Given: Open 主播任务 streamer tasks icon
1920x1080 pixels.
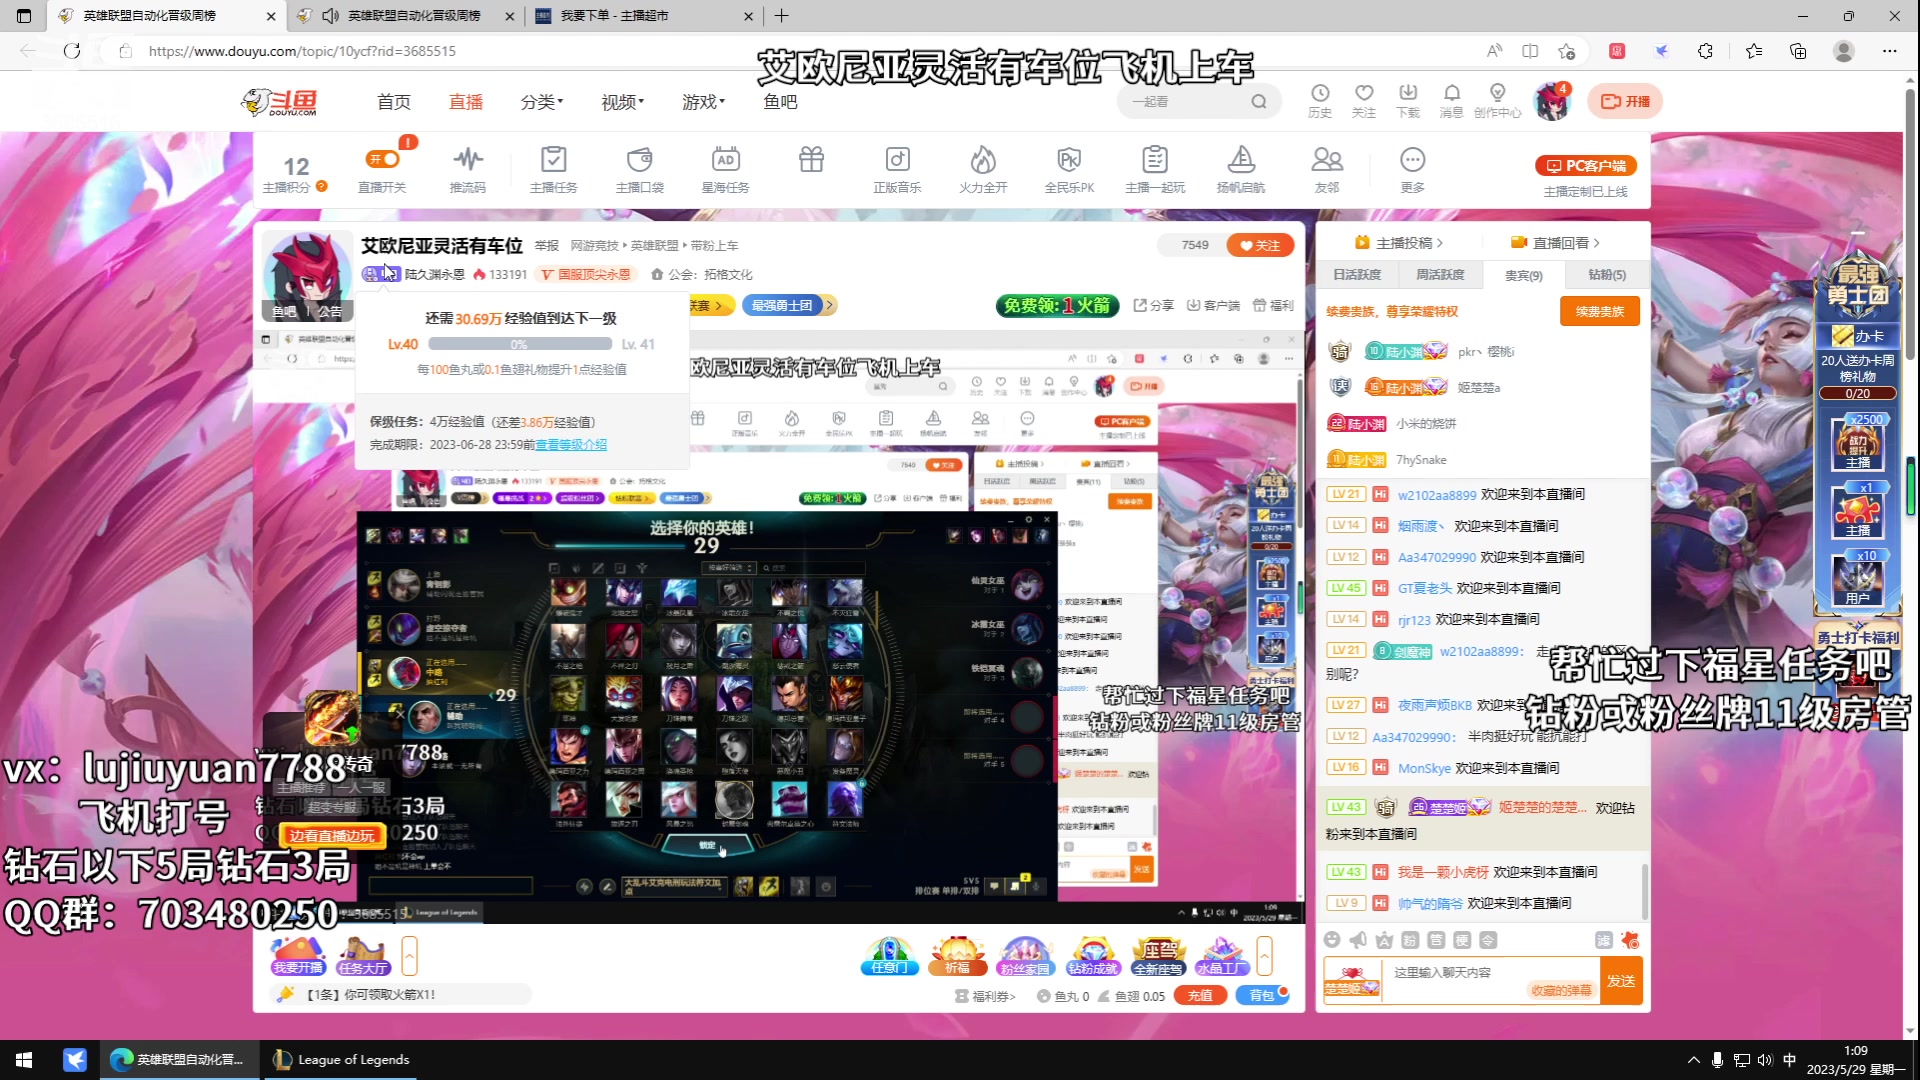Looking at the screenshot, I should tap(553, 168).
